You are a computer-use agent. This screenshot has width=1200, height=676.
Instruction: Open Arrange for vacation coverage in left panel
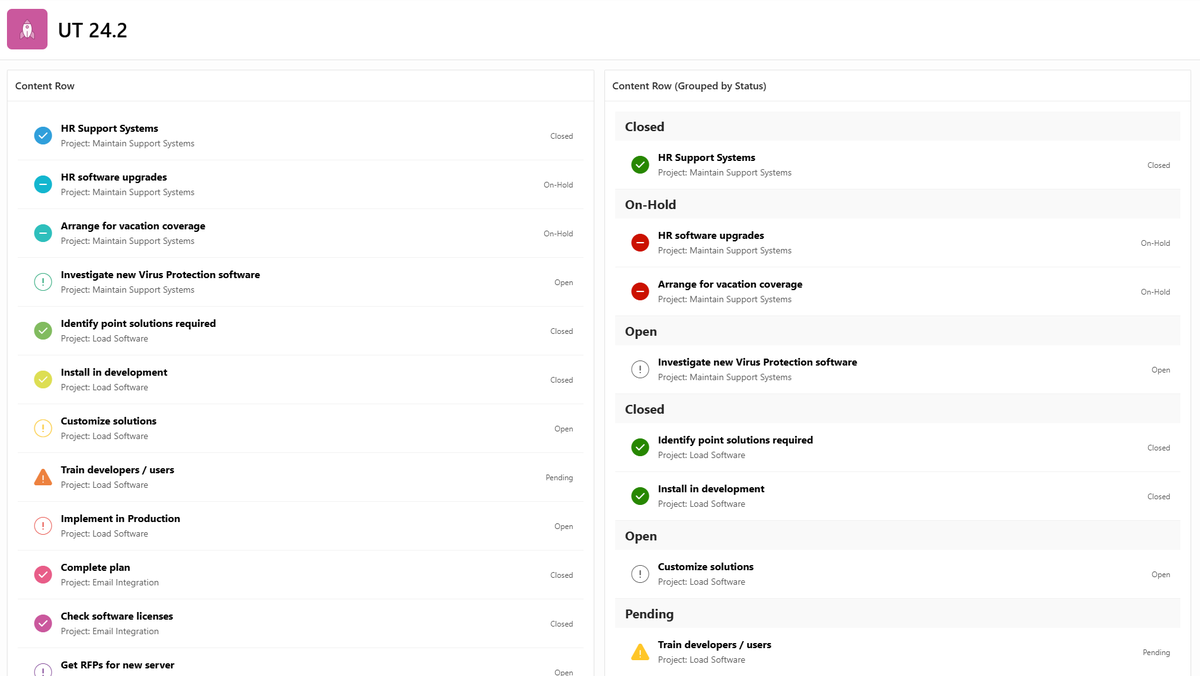tap(133, 226)
